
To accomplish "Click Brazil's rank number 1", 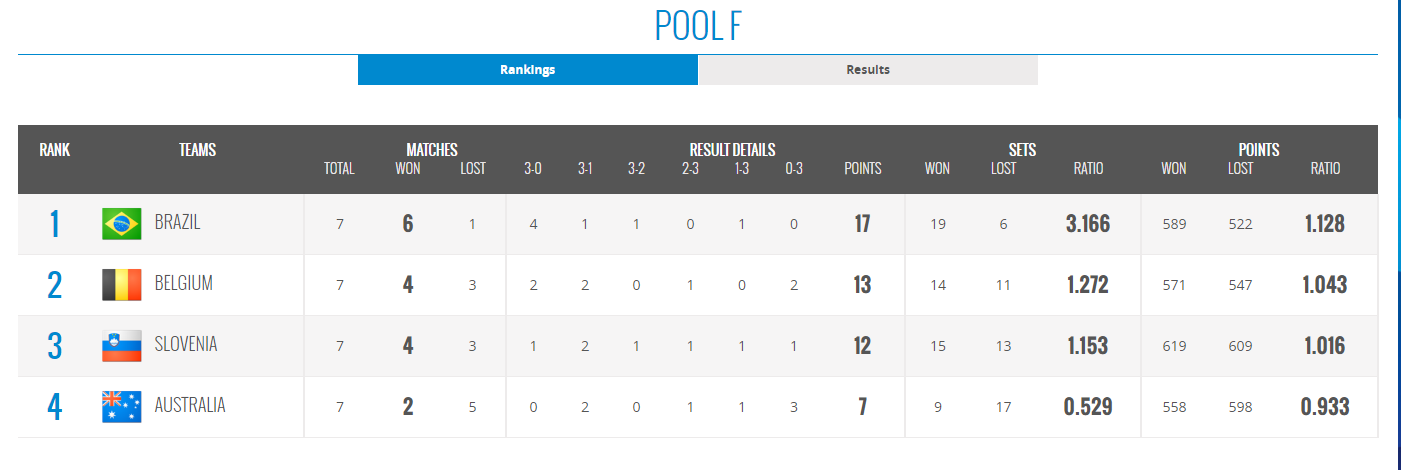I will click(55, 224).
